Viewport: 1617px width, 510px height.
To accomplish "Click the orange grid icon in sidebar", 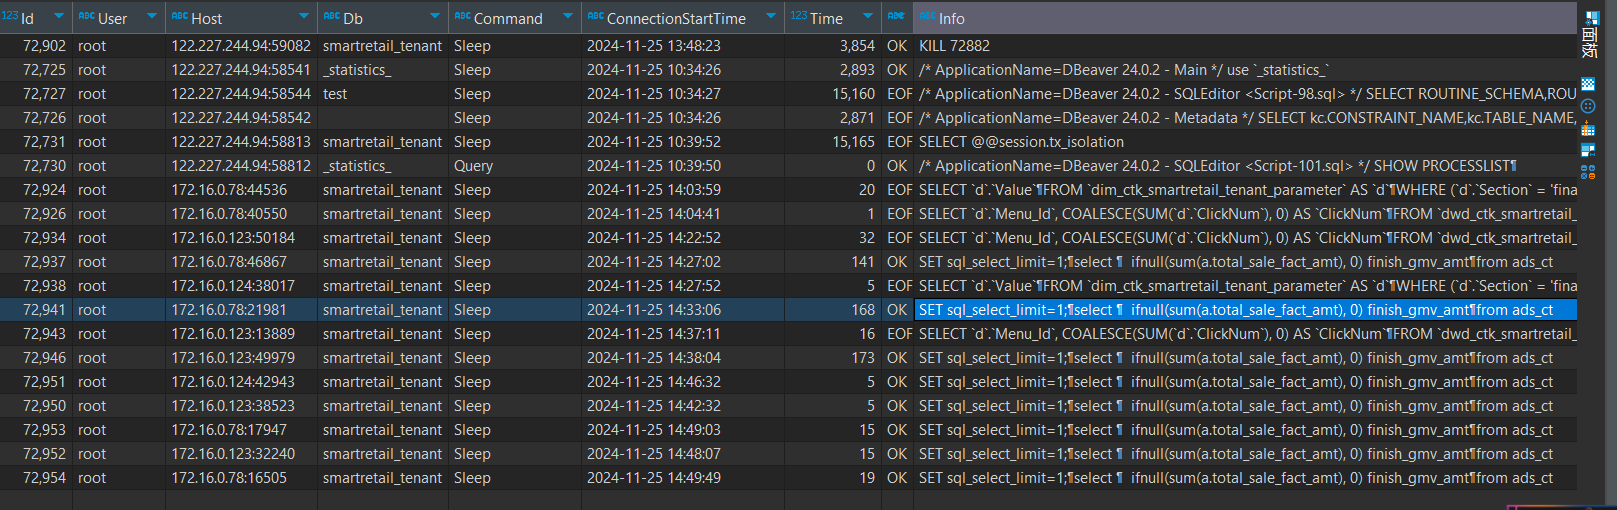I will [x=1588, y=129].
